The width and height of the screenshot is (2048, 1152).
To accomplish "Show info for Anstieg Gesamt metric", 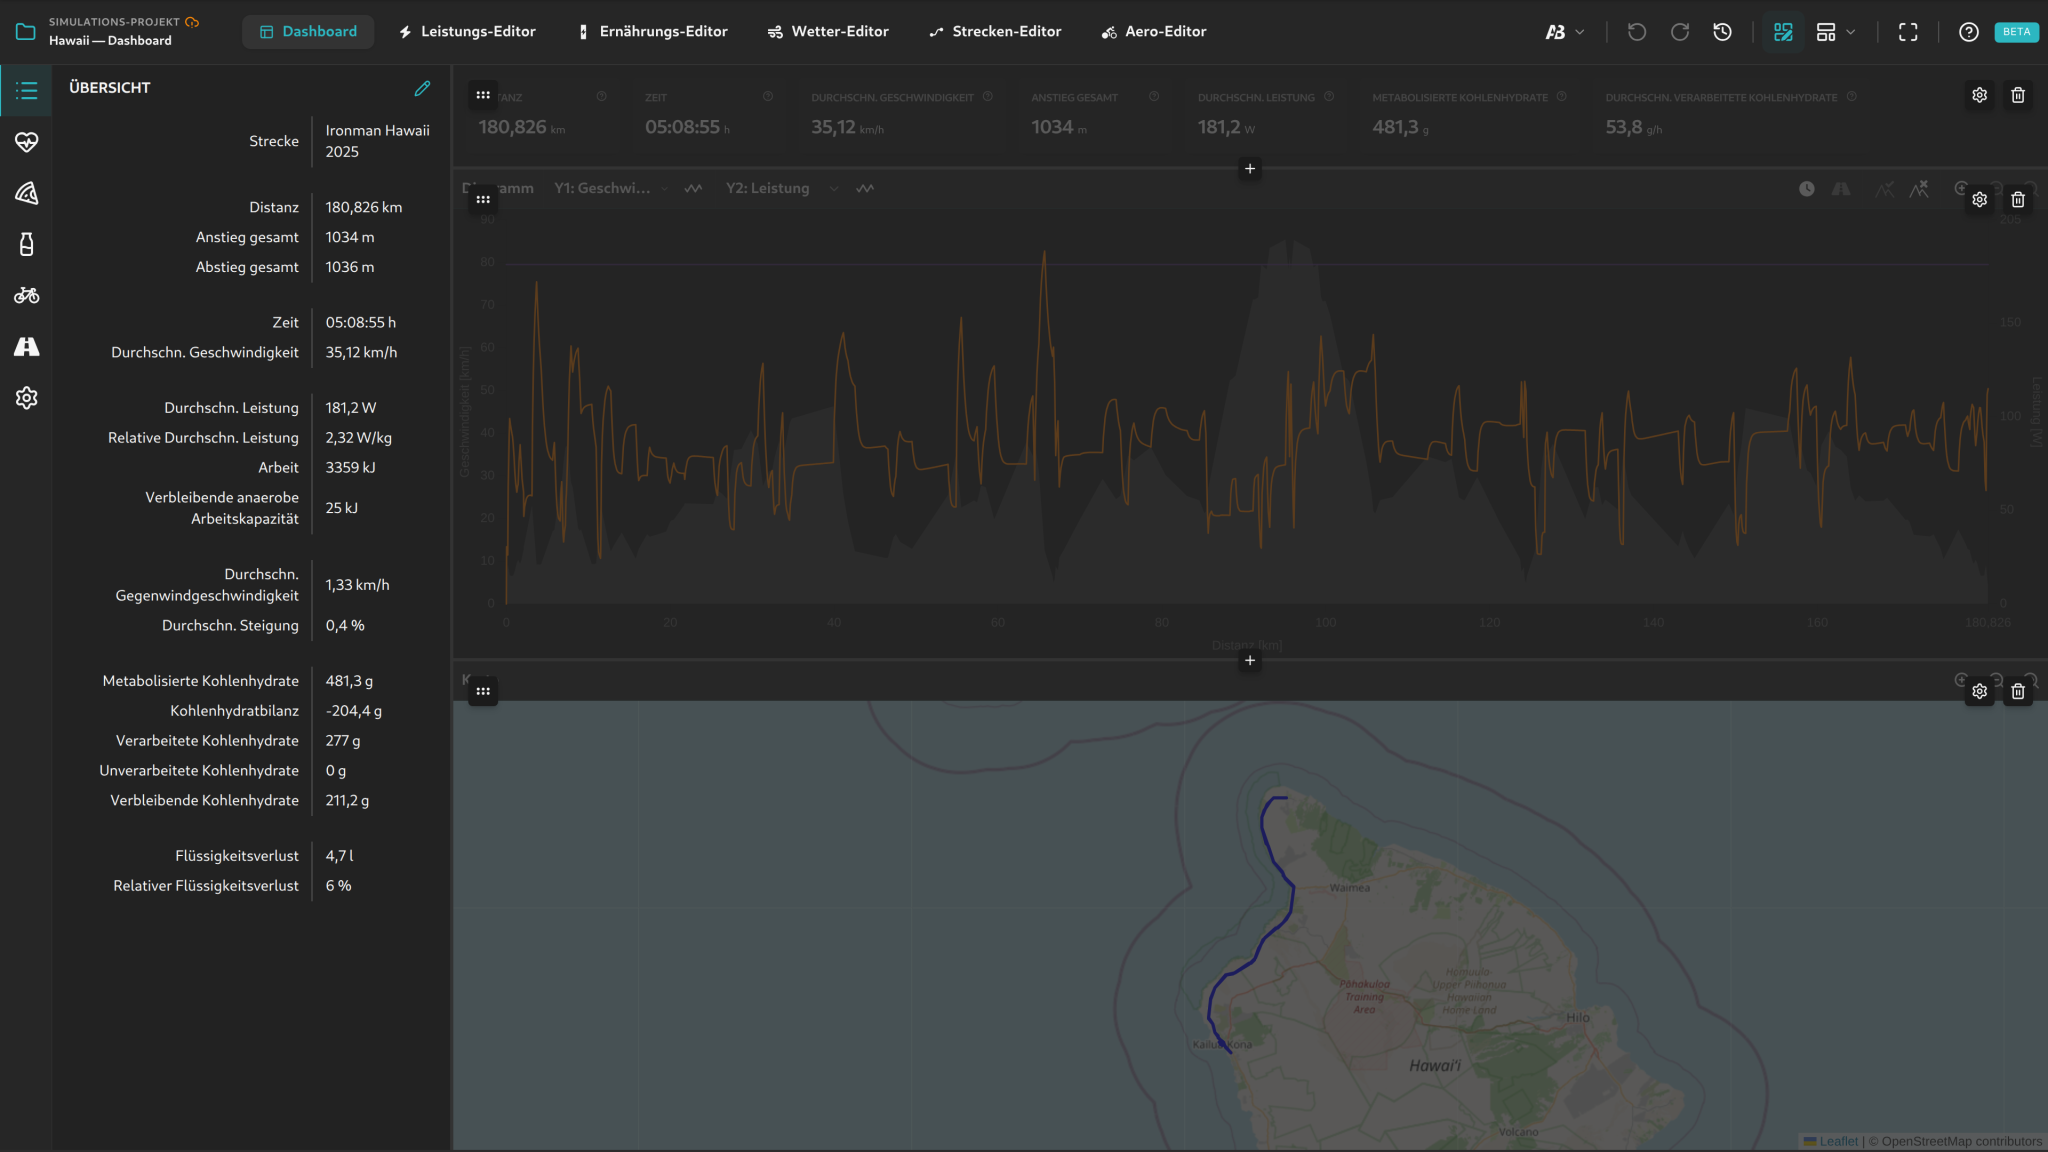I will 1154,97.
